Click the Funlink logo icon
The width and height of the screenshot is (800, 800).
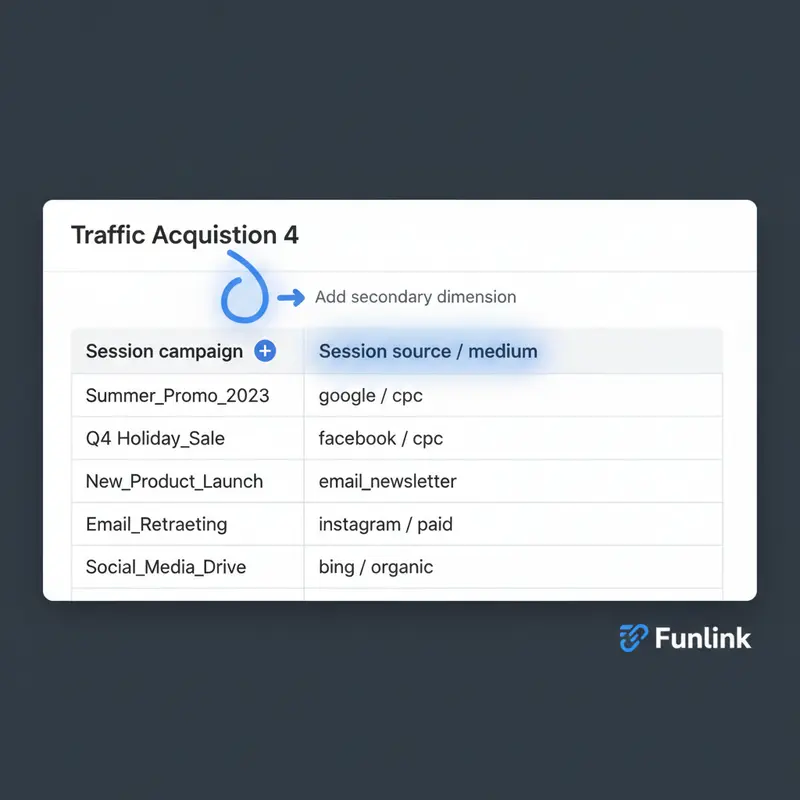click(633, 637)
